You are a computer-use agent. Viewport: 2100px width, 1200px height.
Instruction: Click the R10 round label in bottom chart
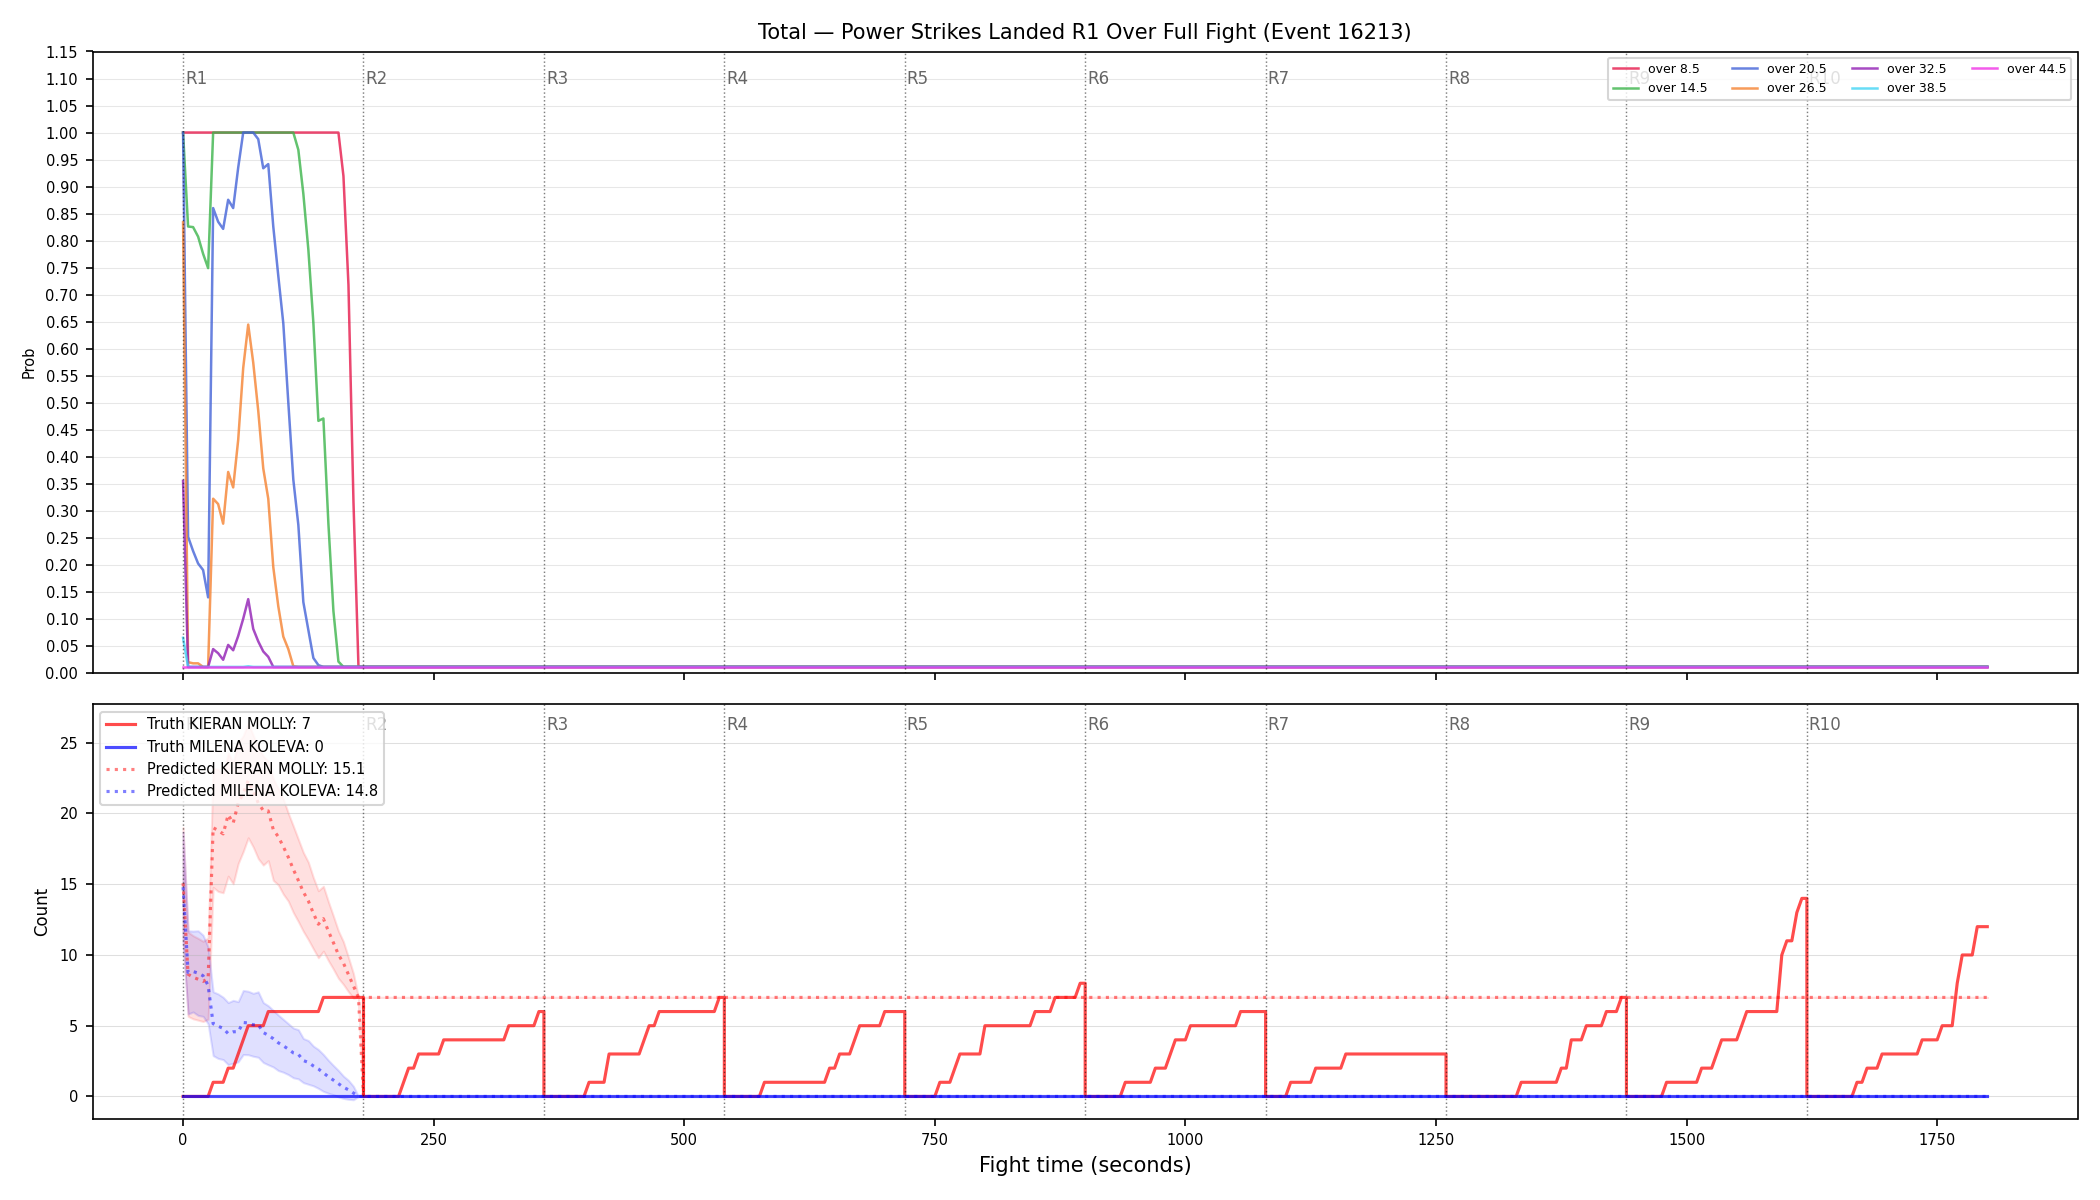[1824, 724]
